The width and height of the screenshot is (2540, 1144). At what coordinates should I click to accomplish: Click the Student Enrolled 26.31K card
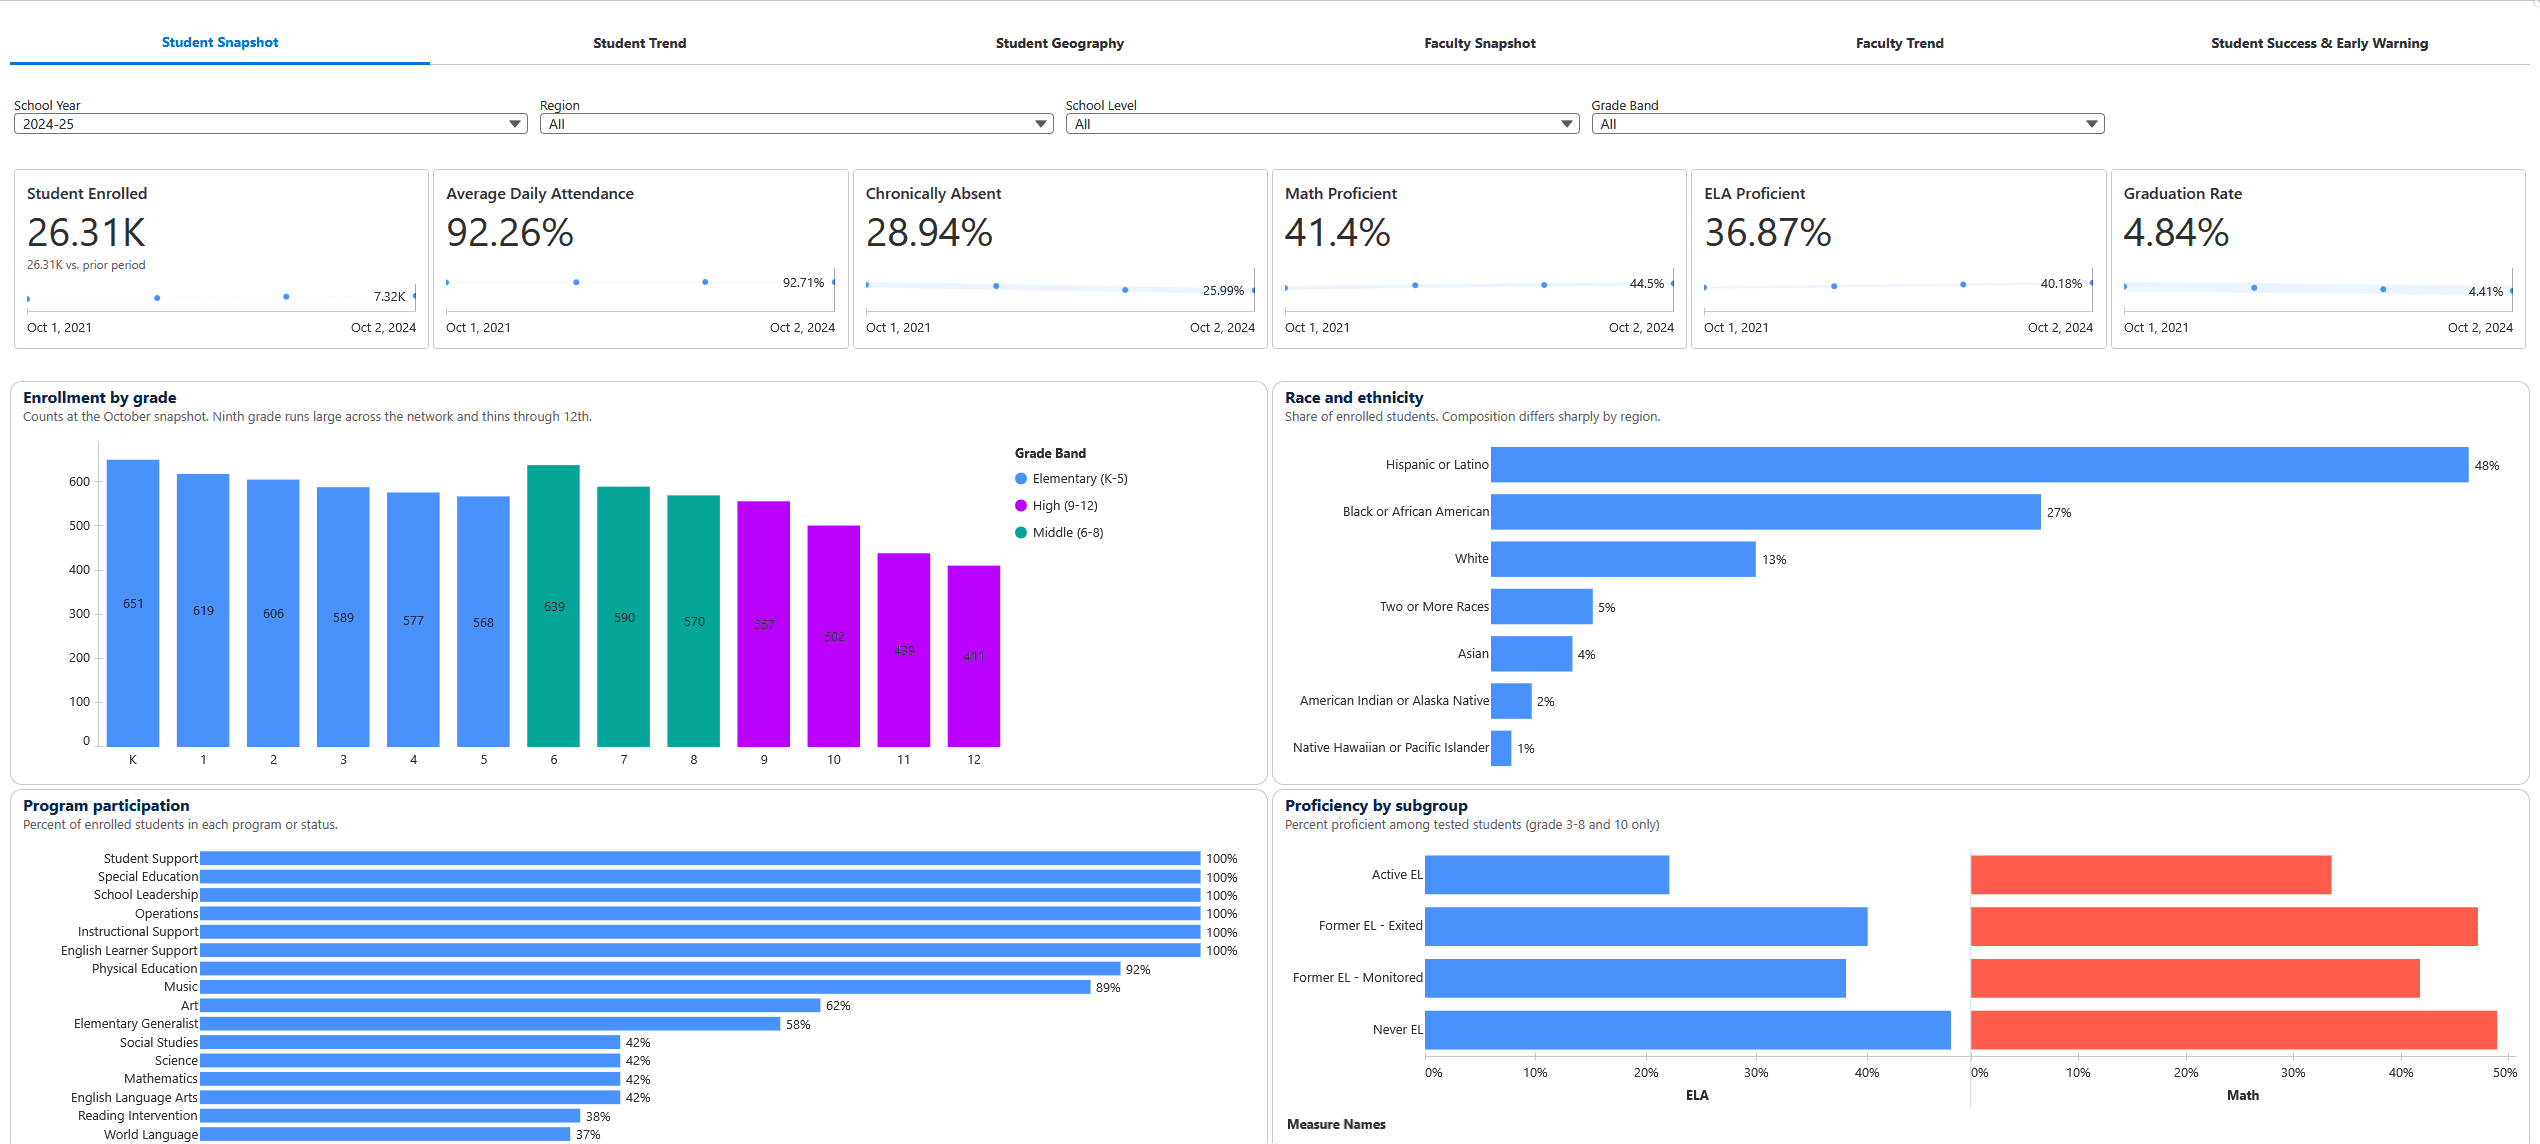click(221, 259)
